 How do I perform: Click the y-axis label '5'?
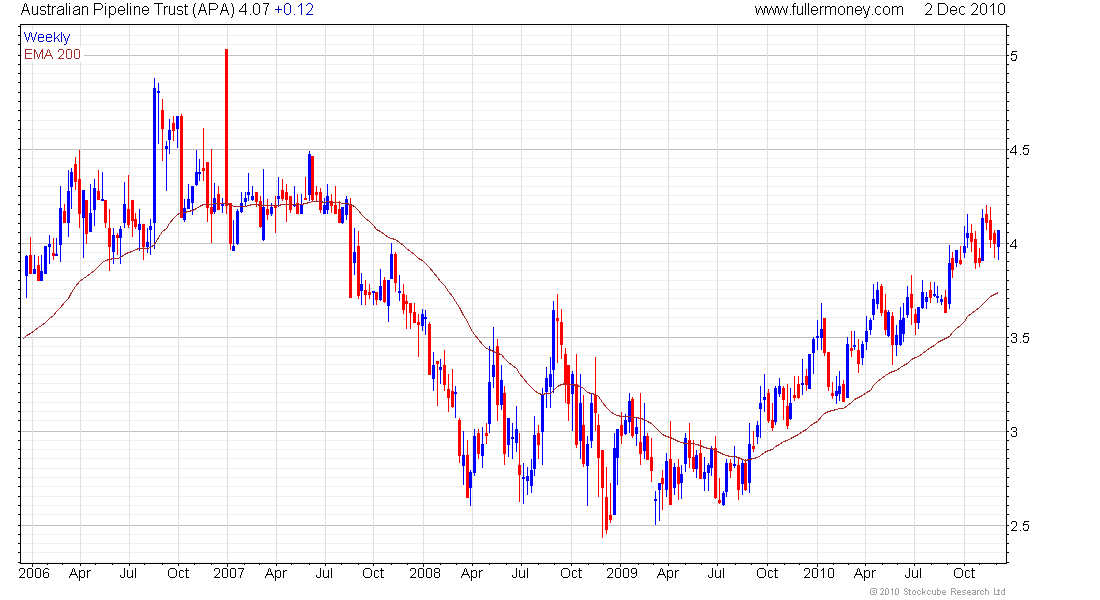point(1014,56)
